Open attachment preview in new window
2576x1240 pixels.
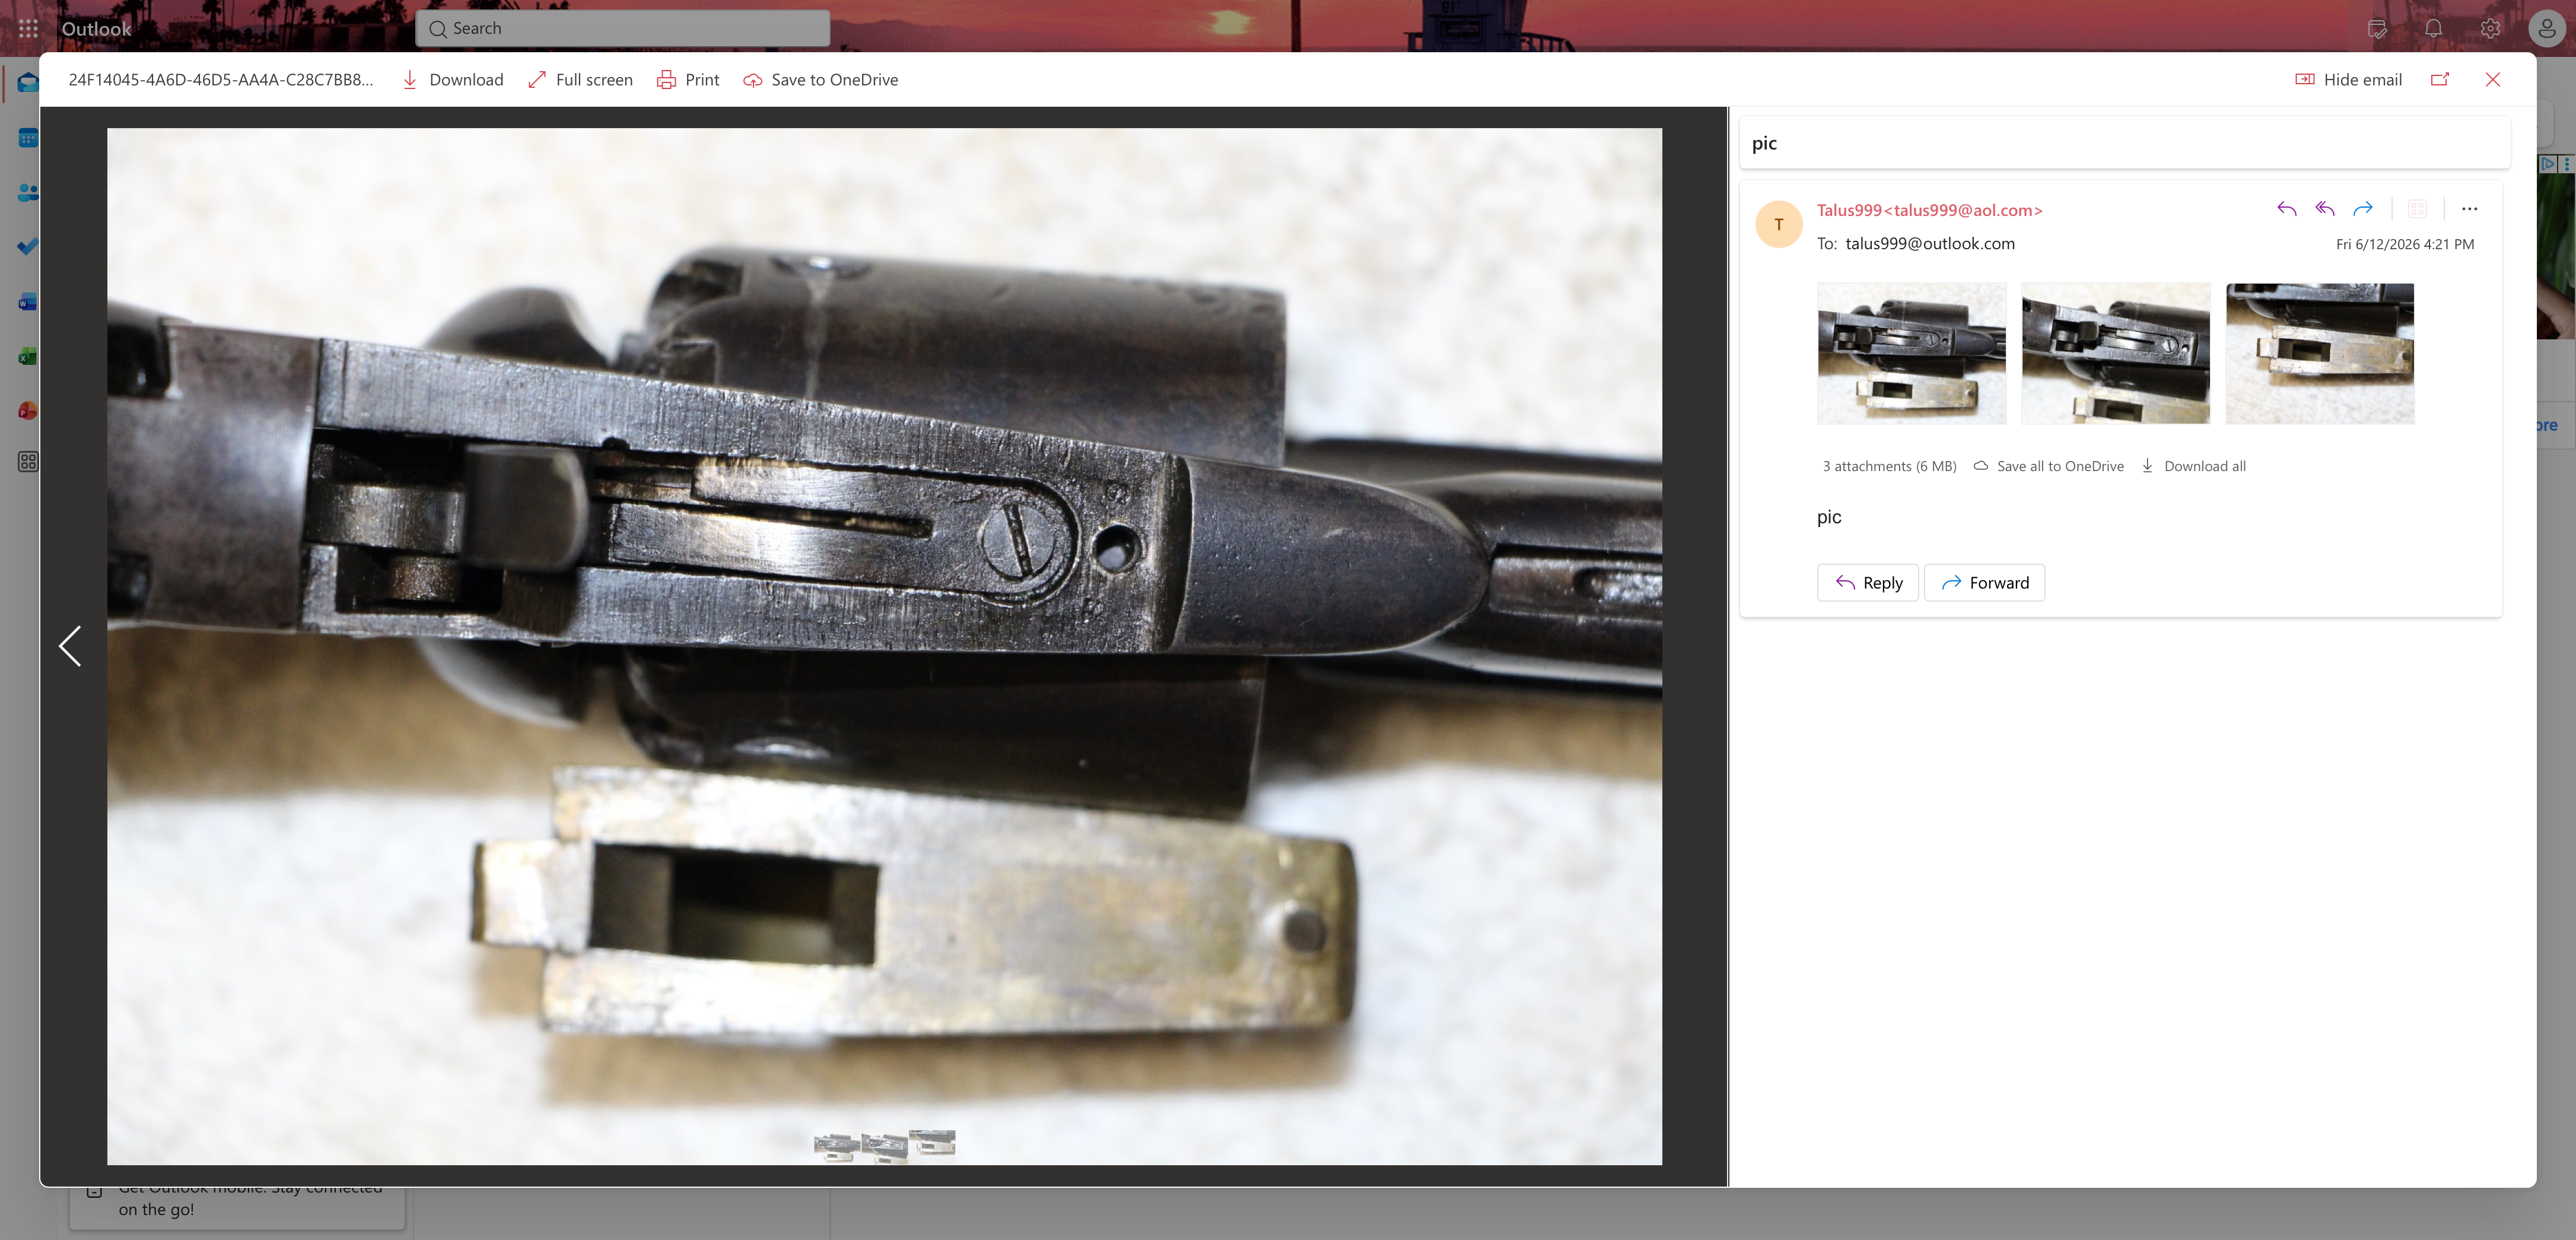coord(2440,80)
